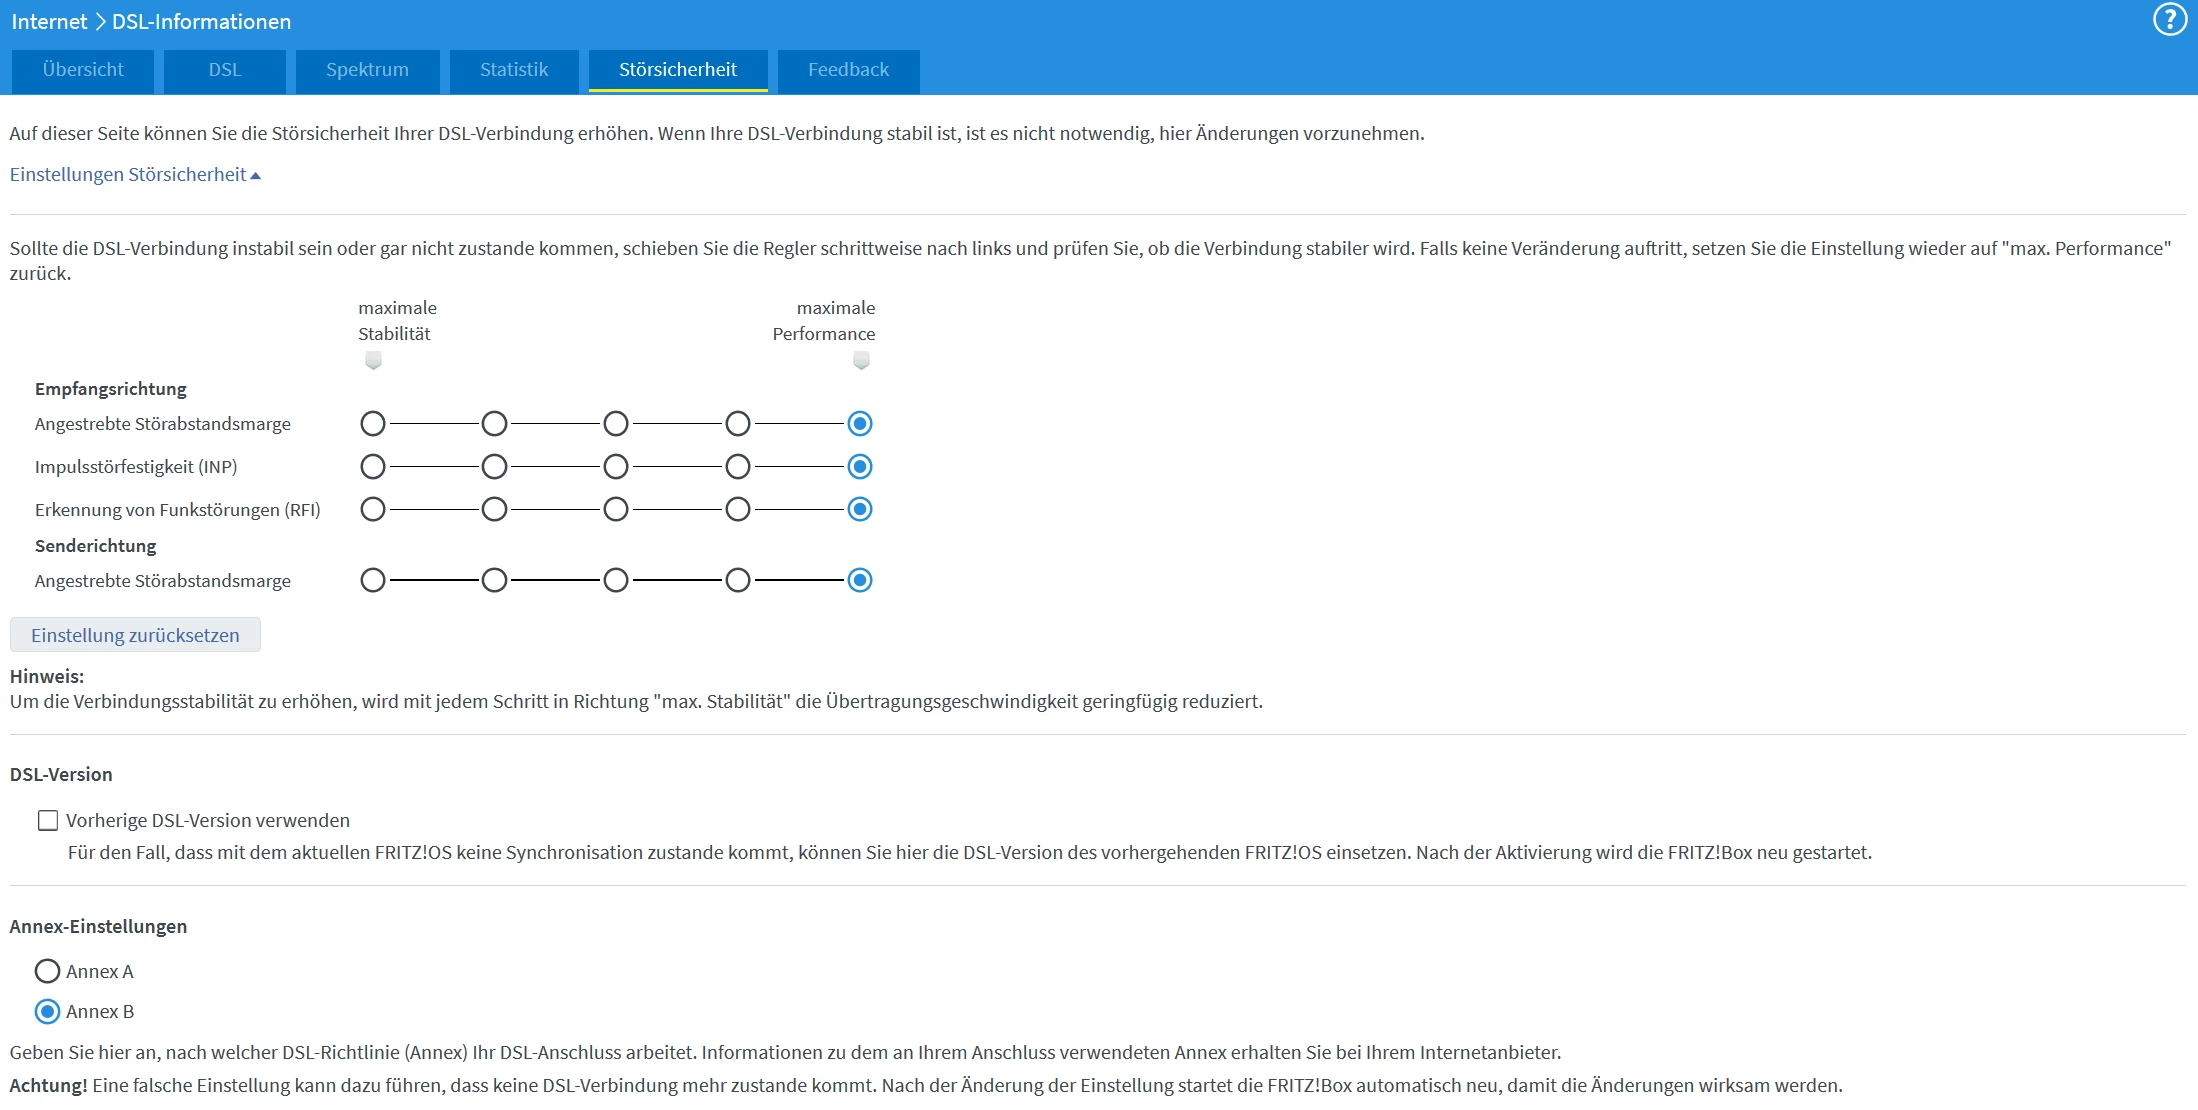Select Annex A radio button

[x=47, y=971]
